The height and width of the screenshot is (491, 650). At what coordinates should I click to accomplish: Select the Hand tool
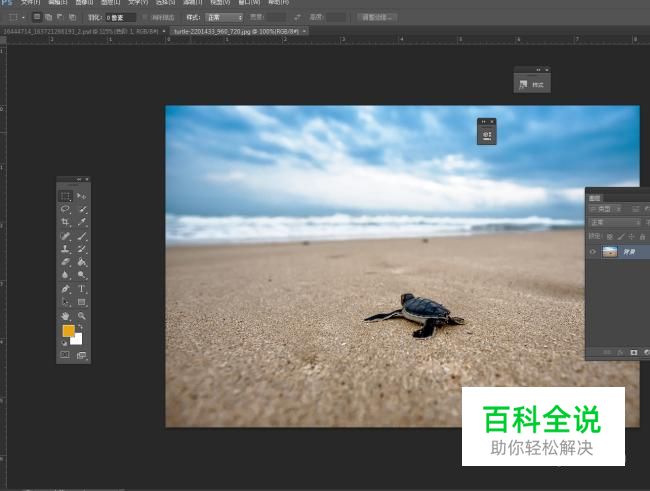tap(66, 315)
